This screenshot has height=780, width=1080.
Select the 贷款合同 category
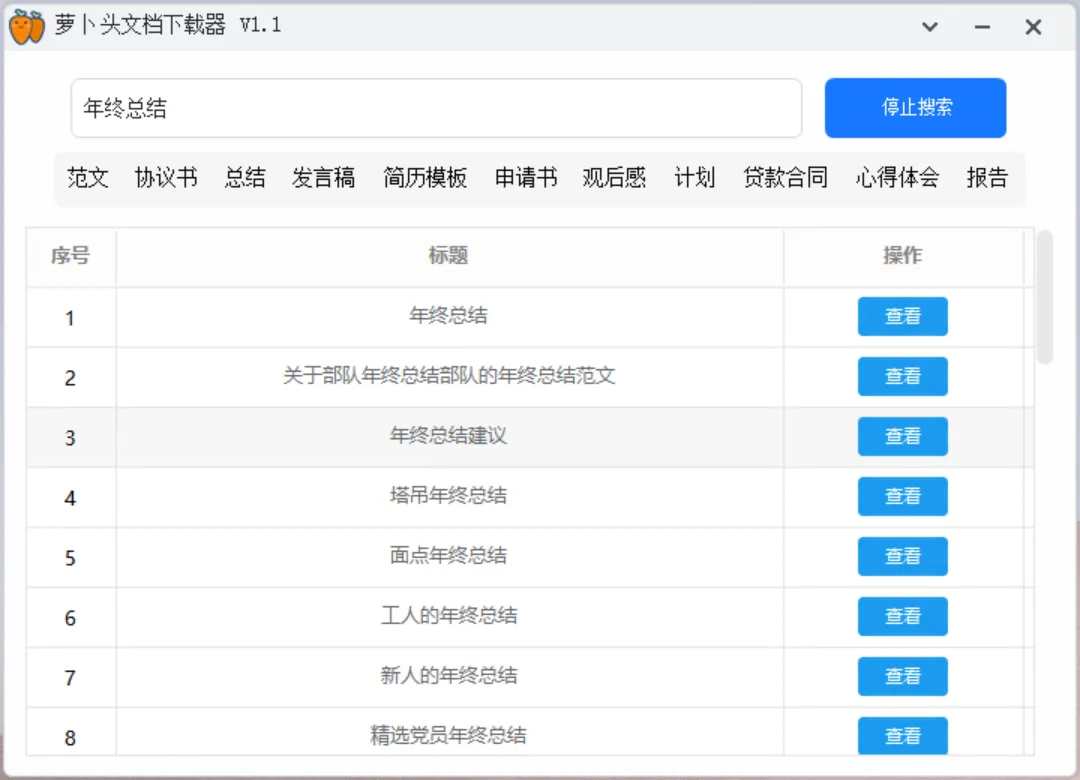point(785,178)
